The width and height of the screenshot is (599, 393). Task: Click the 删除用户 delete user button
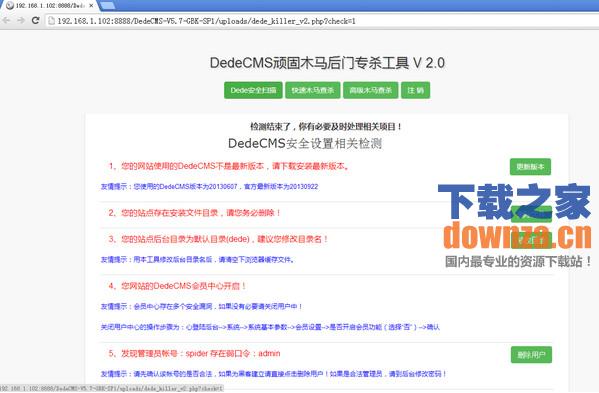pos(531,355)
